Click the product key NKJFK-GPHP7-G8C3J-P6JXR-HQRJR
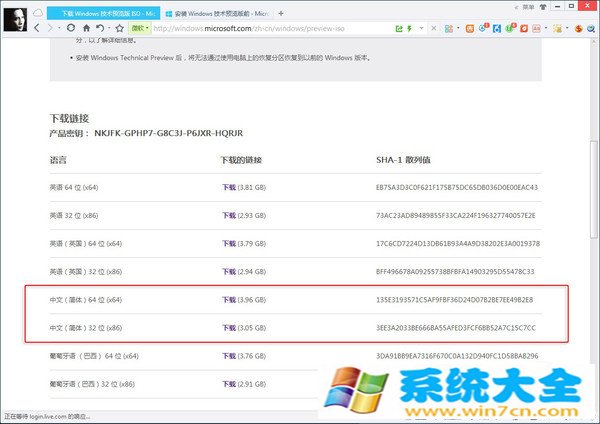Screen dimensions: 600x424 coord(168,133)
